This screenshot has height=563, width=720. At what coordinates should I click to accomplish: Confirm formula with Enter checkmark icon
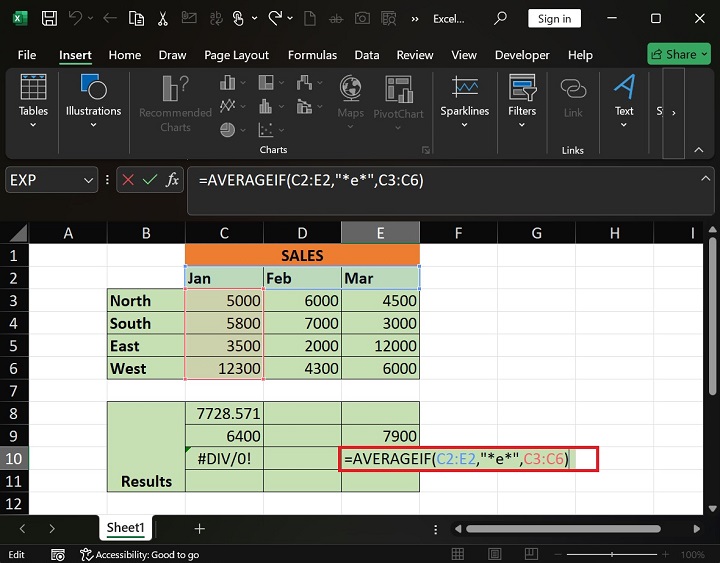click(150, 180)
